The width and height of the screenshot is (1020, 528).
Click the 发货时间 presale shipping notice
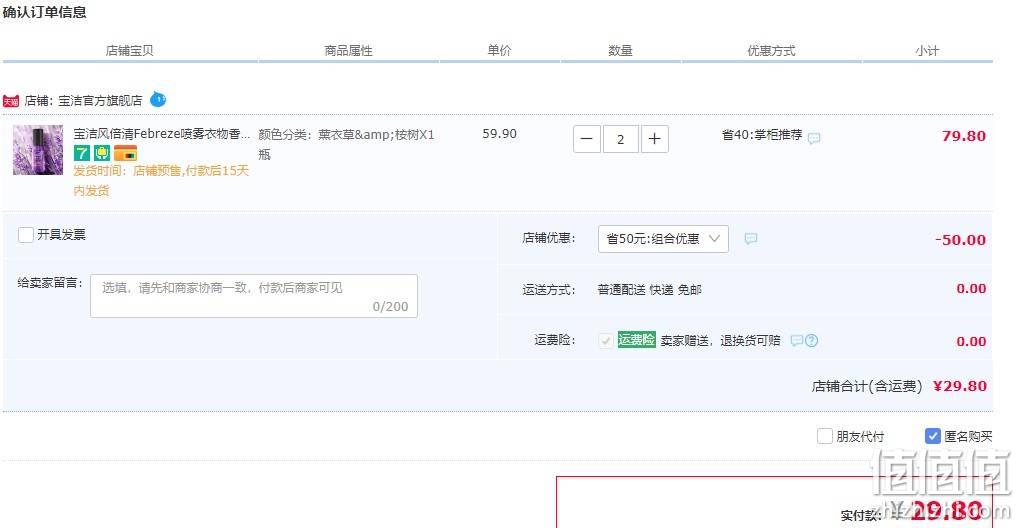point(161,180)
